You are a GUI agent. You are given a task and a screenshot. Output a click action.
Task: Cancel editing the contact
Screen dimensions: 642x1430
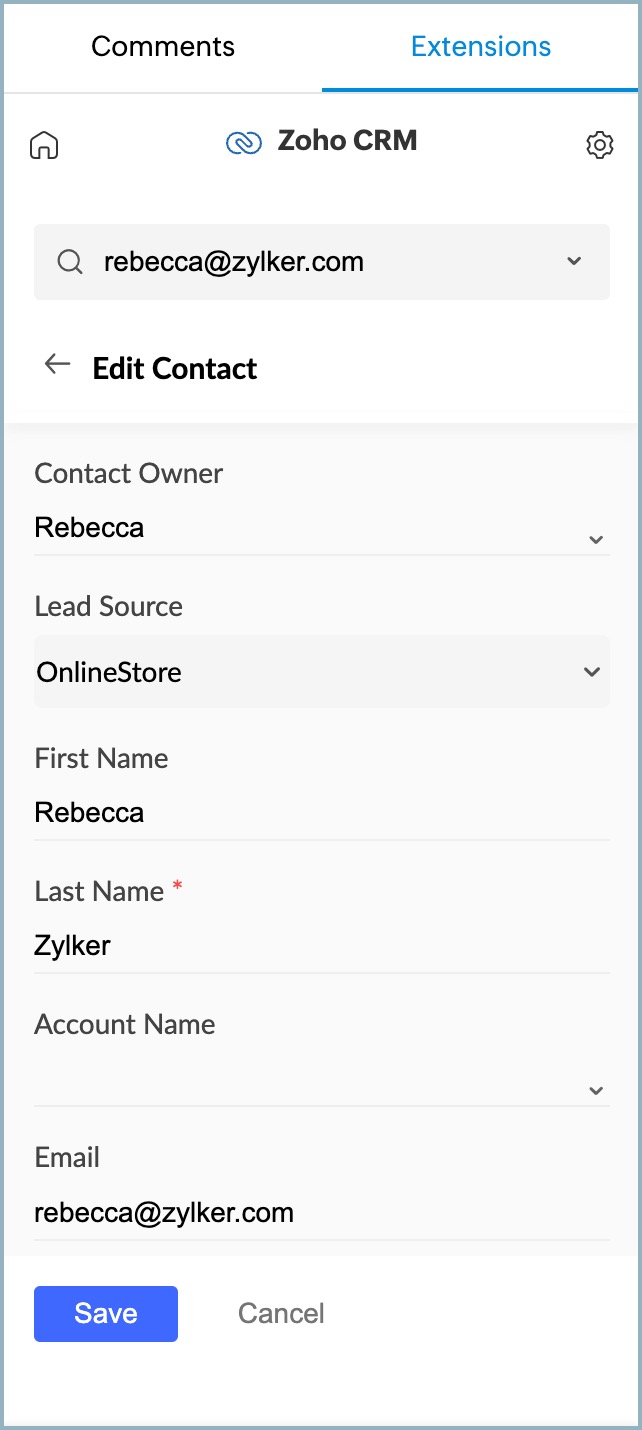point(281,1313)
